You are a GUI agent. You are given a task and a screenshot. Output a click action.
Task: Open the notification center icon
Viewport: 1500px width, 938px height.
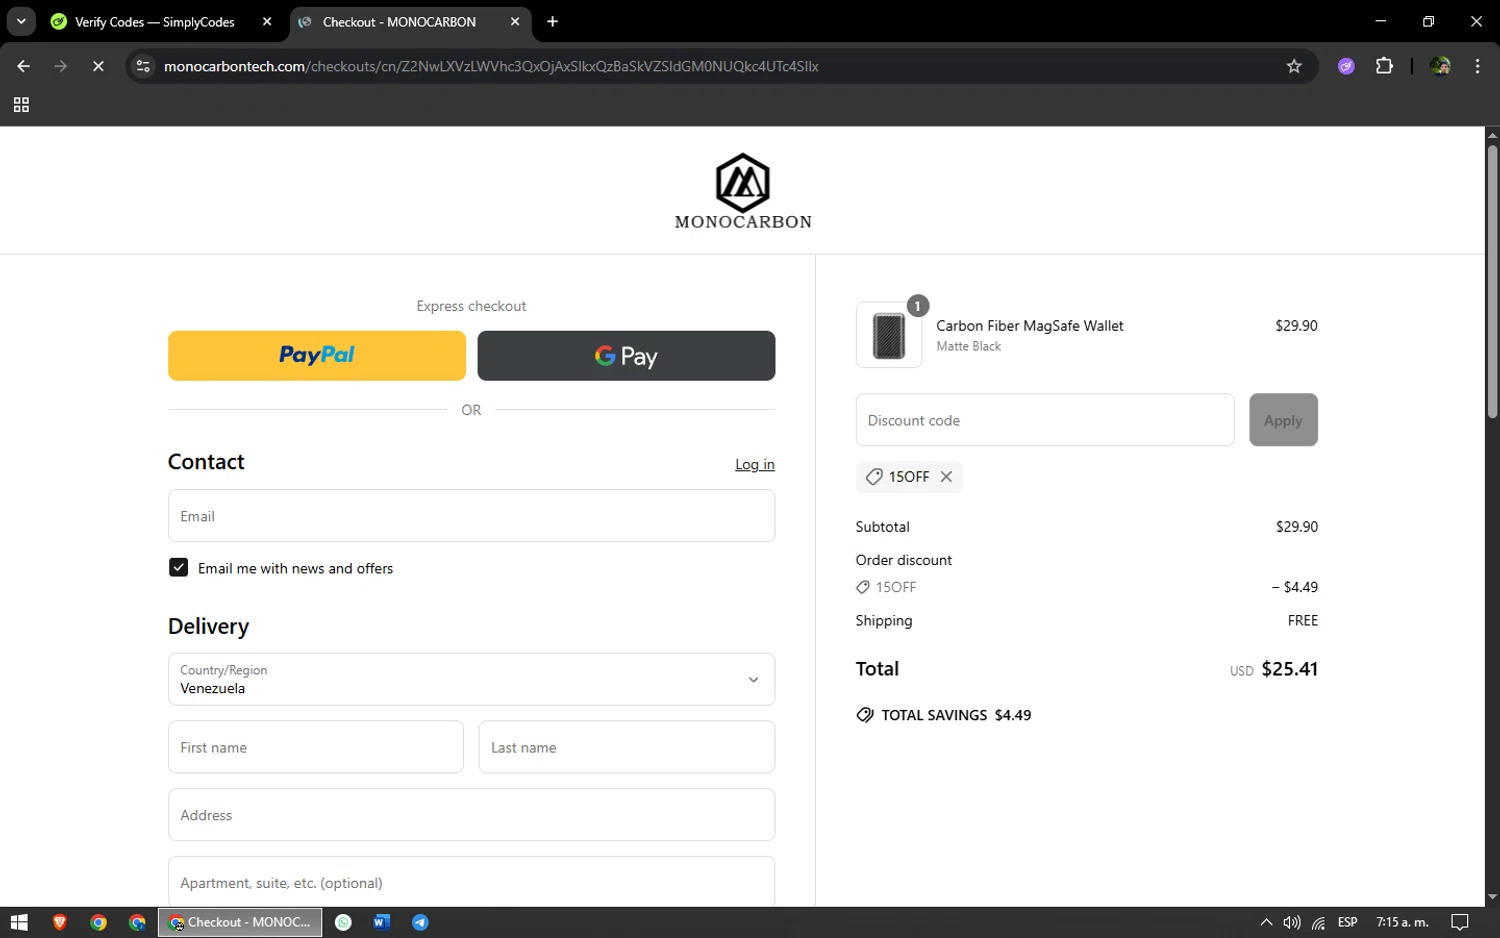[1460, 922]
